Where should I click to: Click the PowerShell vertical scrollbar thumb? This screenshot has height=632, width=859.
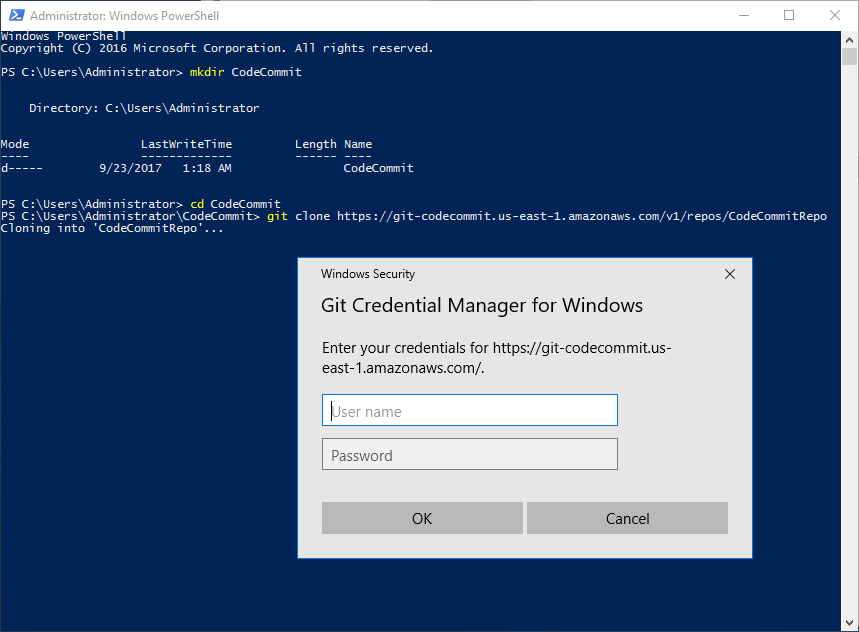tap(850, 56)
